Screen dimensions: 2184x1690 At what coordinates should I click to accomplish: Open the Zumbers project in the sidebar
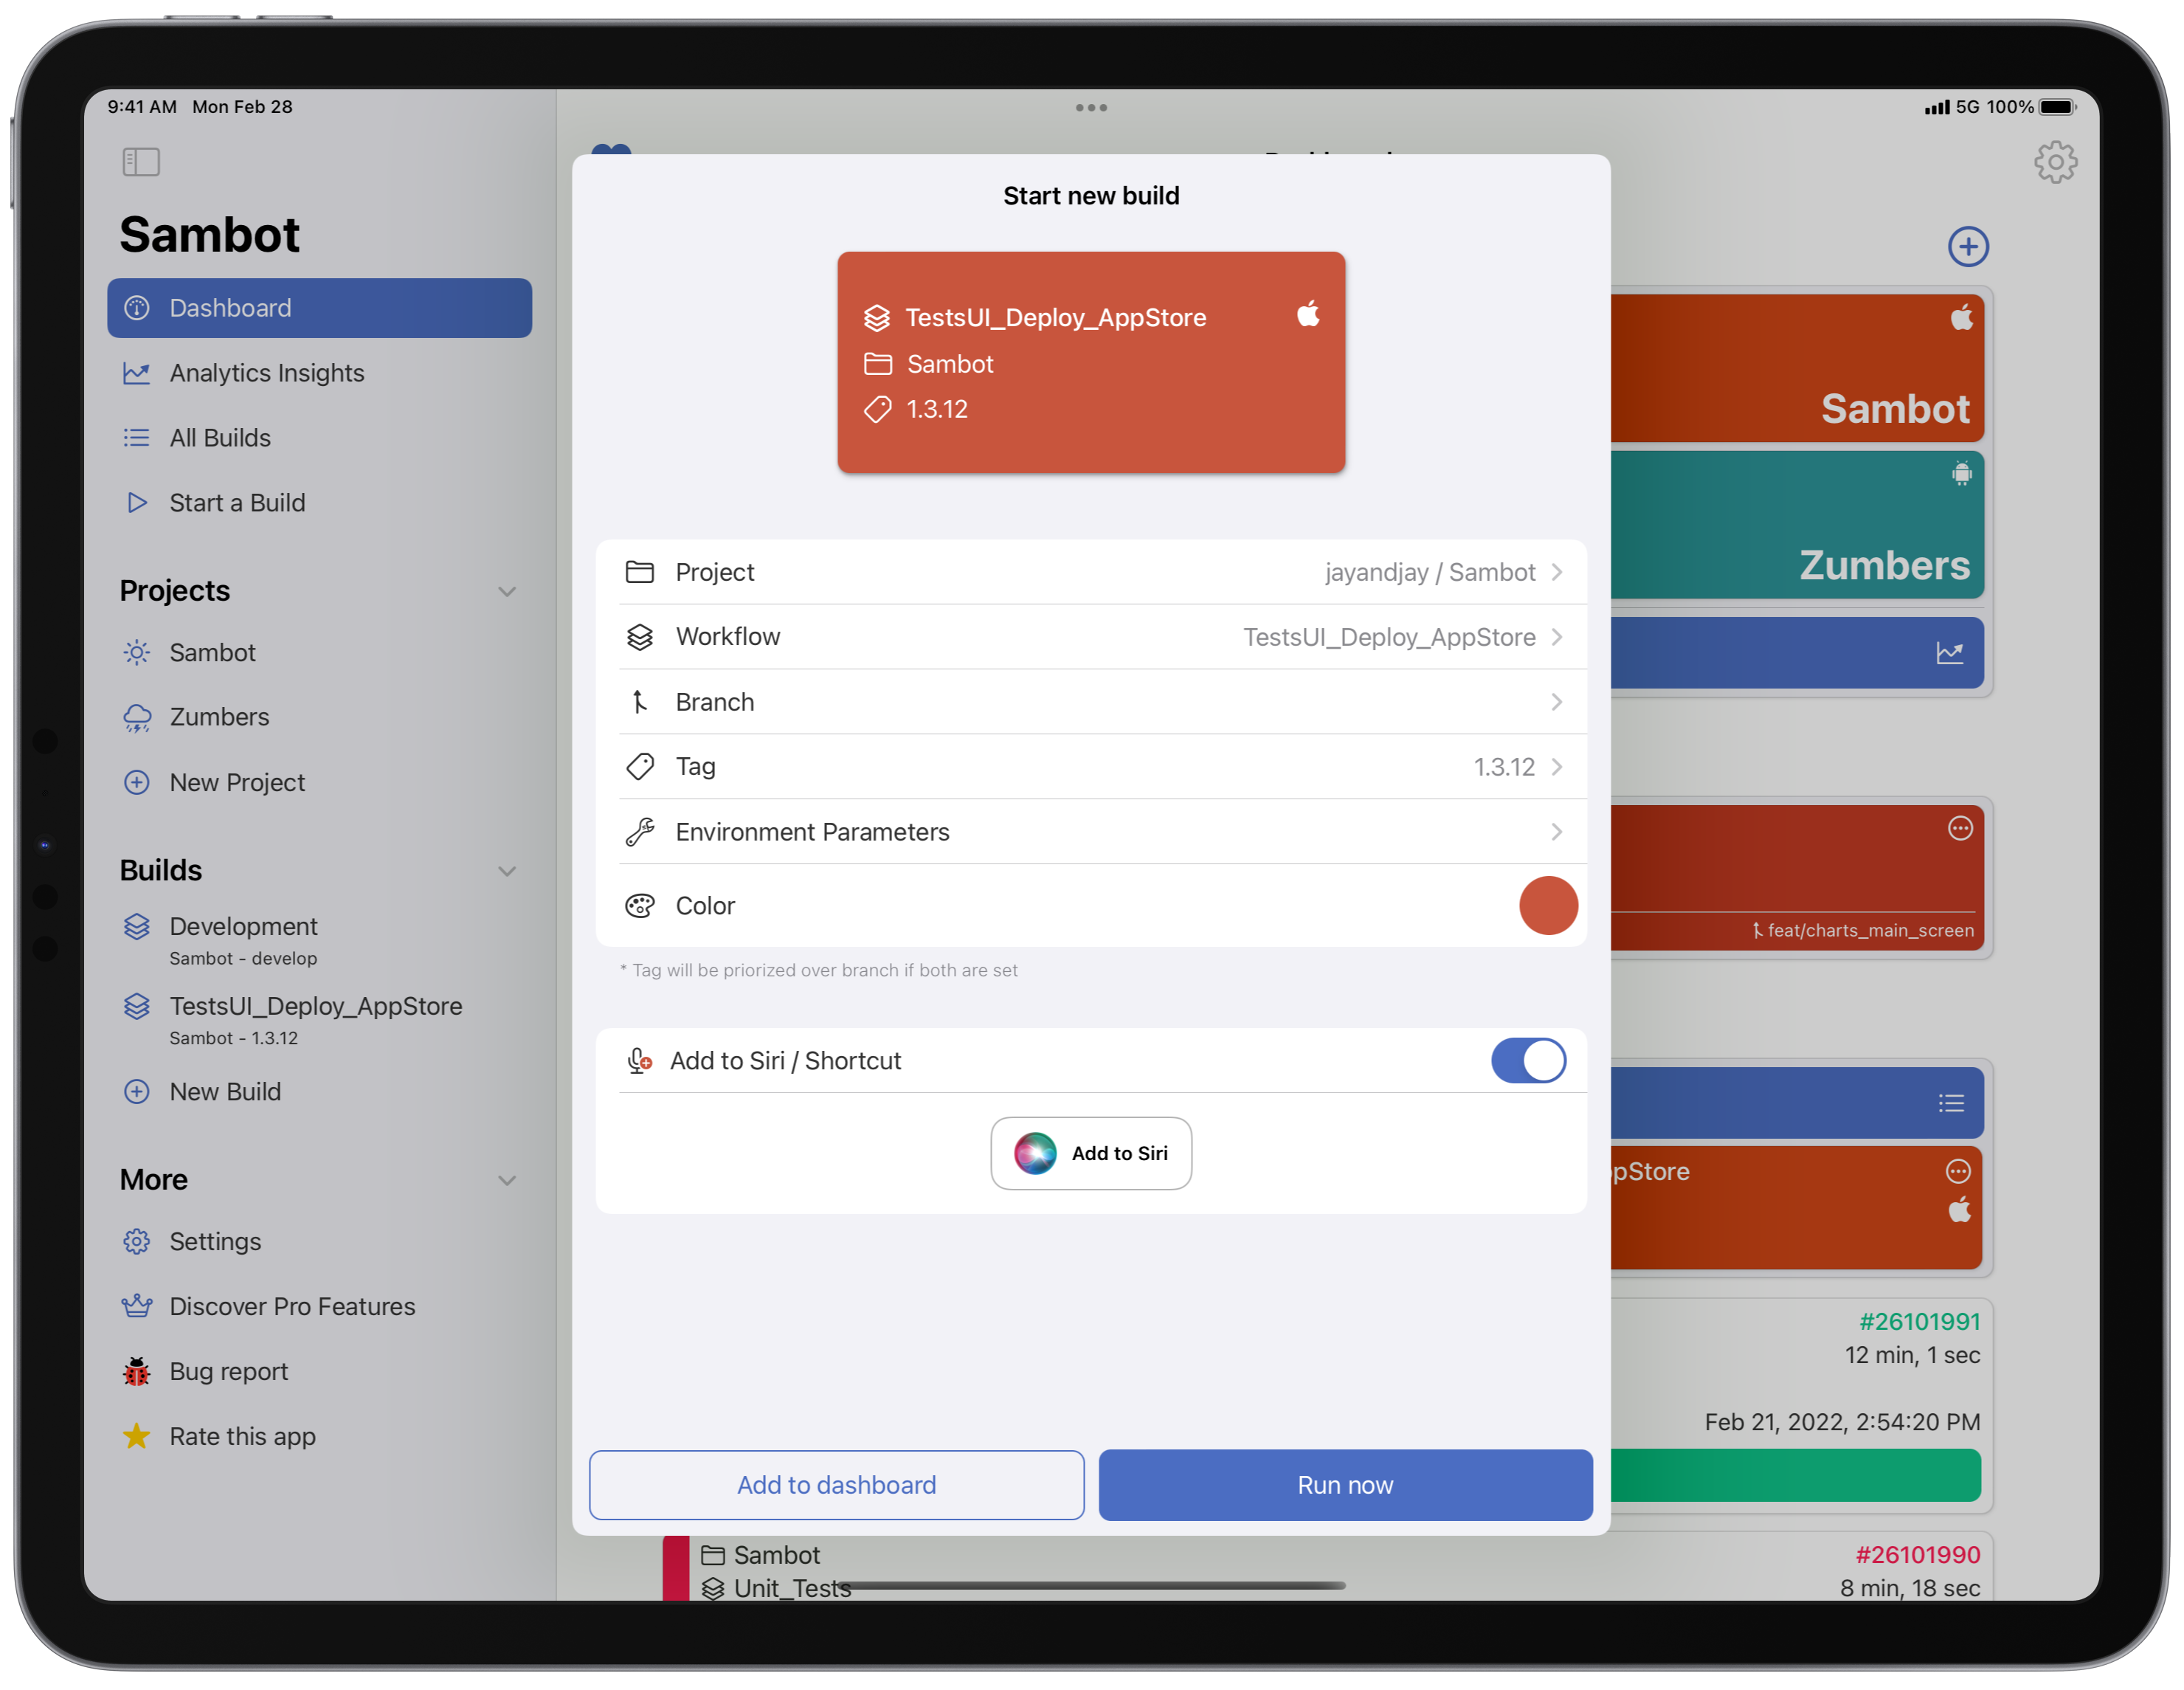pyautogui.click(x=319, y=717)
